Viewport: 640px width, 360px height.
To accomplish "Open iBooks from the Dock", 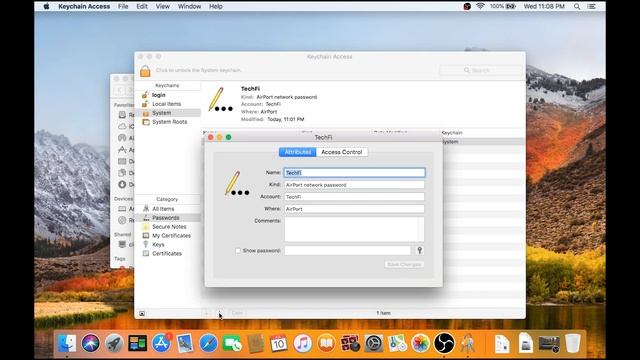I will pos(326,343).
